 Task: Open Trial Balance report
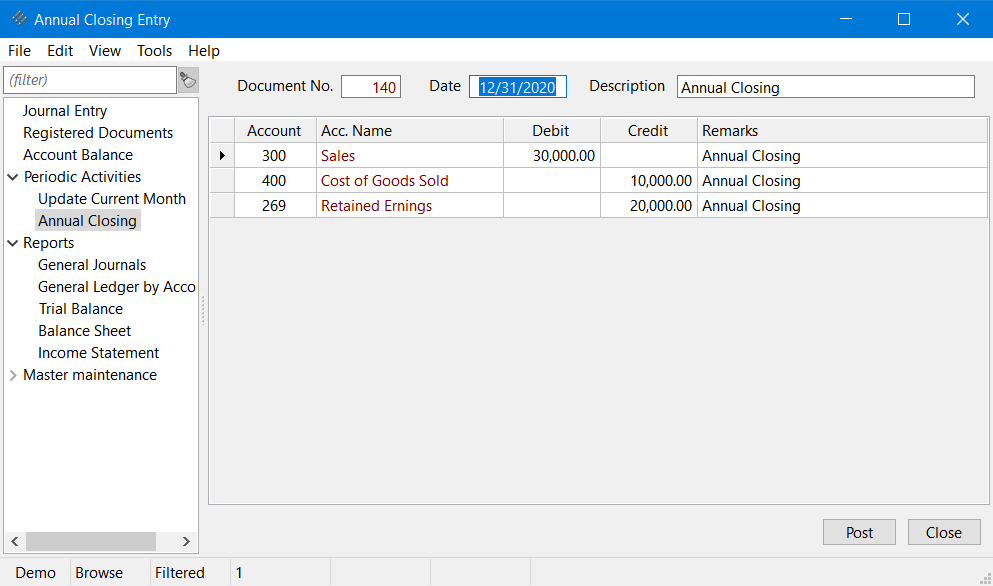80,309
